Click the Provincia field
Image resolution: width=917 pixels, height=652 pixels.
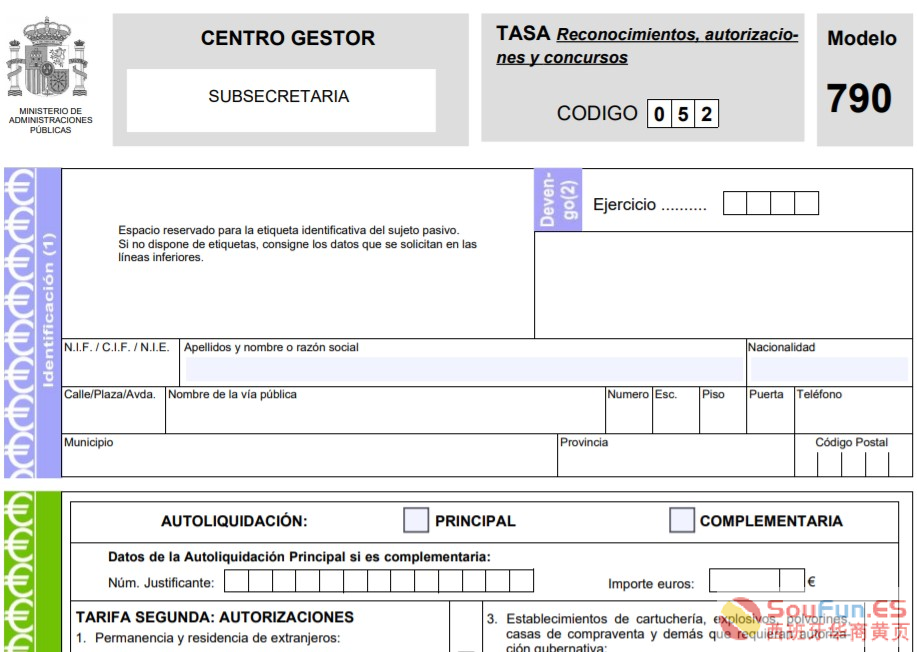coord(675,455)
